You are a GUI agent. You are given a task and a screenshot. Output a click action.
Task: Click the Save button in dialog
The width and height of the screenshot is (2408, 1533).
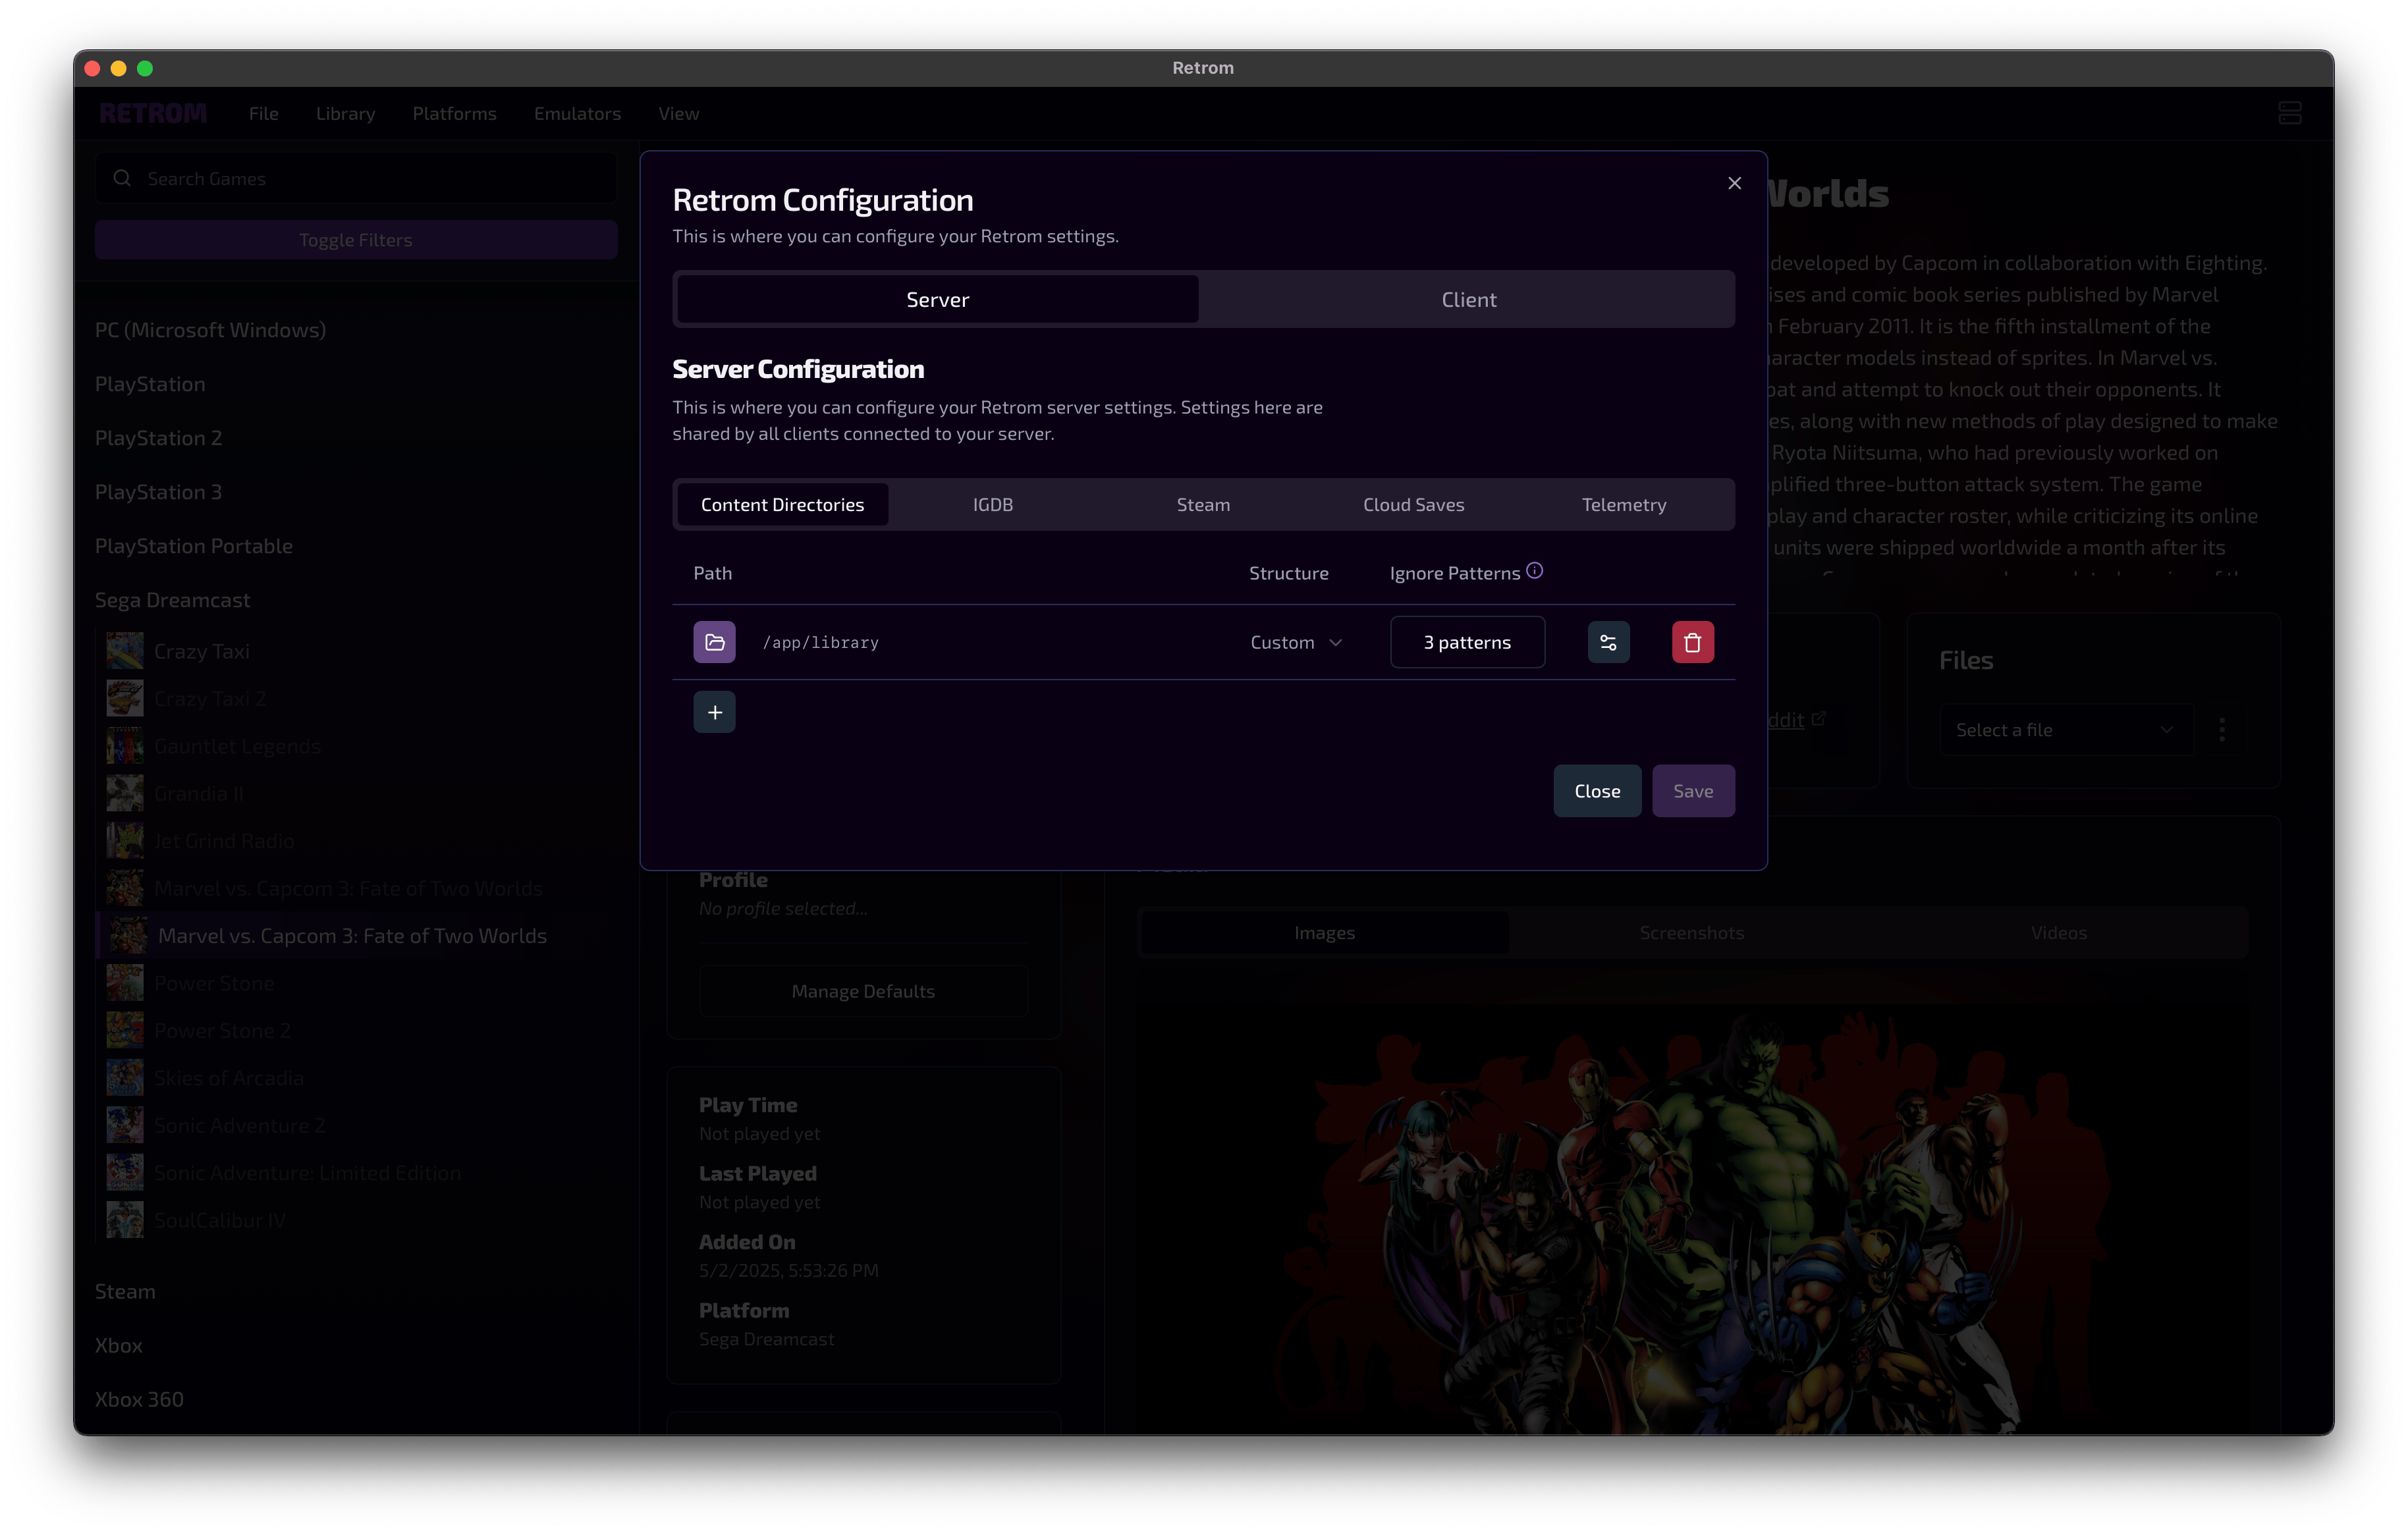[x=1692, y=791]
